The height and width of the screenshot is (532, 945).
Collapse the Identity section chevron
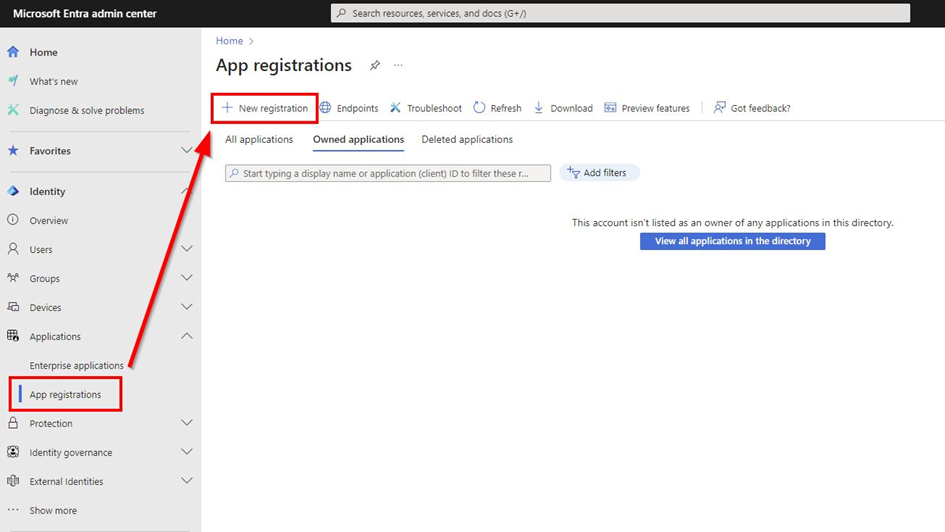(x=187, y=191)
